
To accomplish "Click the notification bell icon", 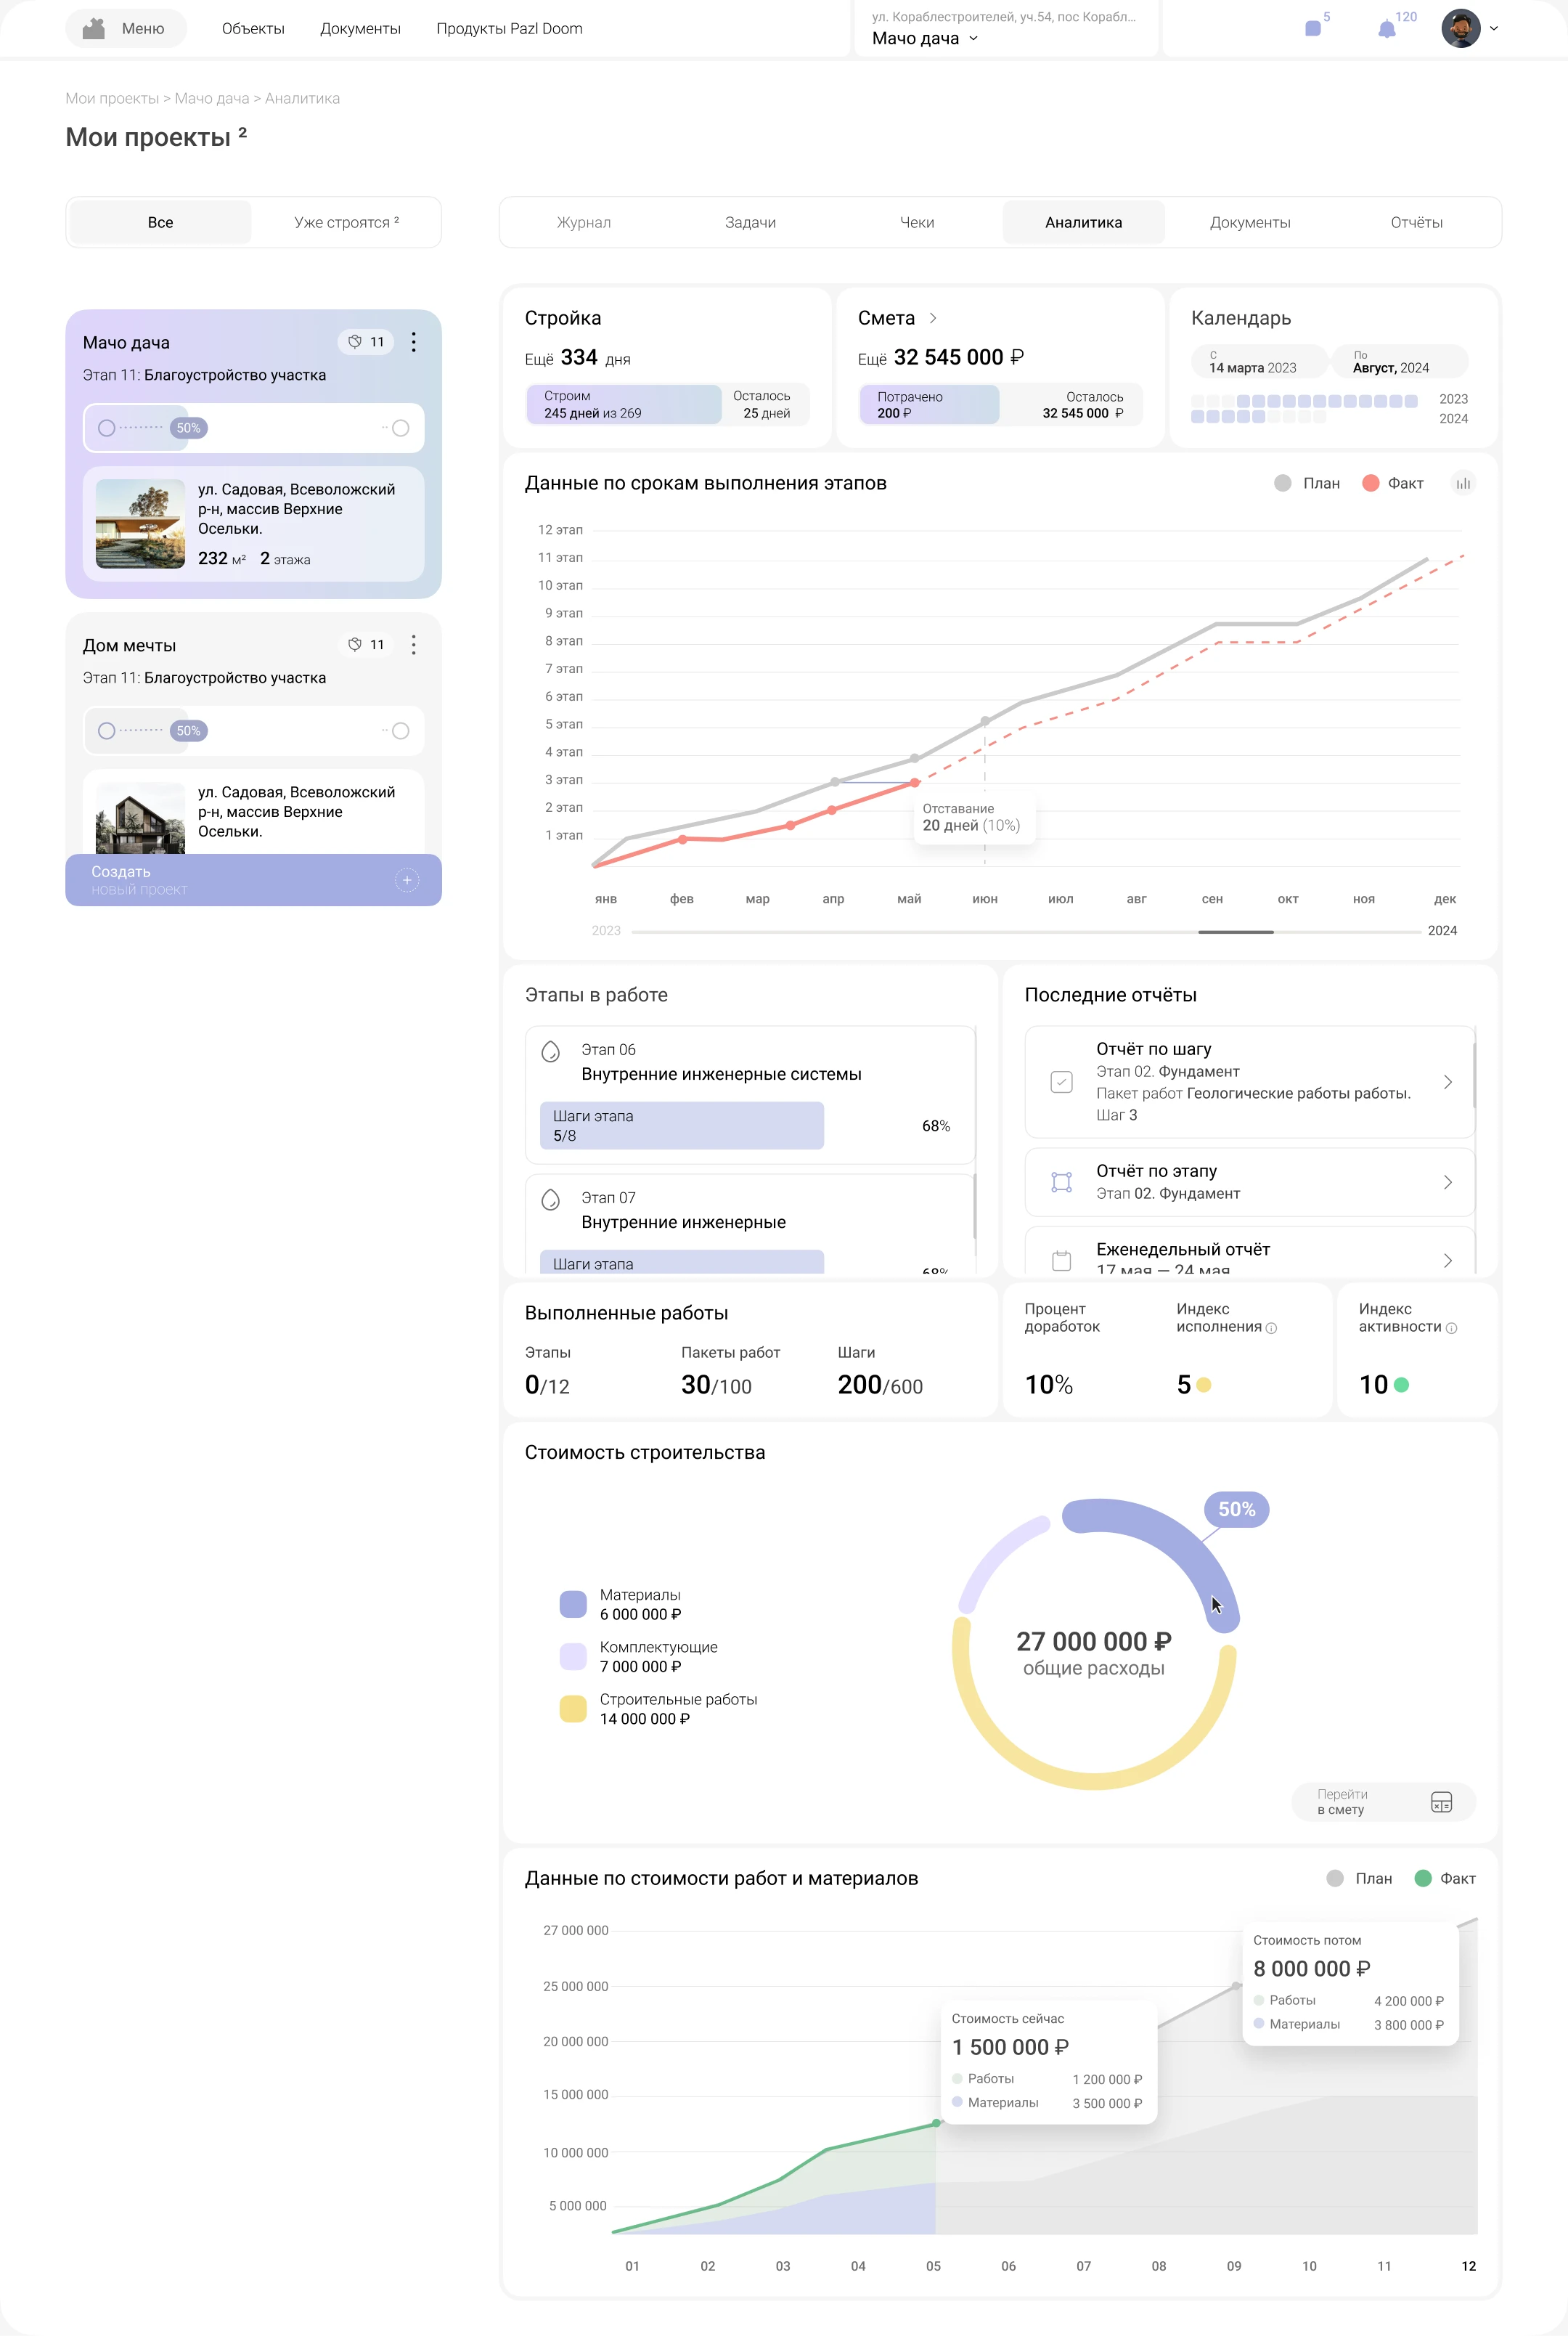I will [1386, 30].
